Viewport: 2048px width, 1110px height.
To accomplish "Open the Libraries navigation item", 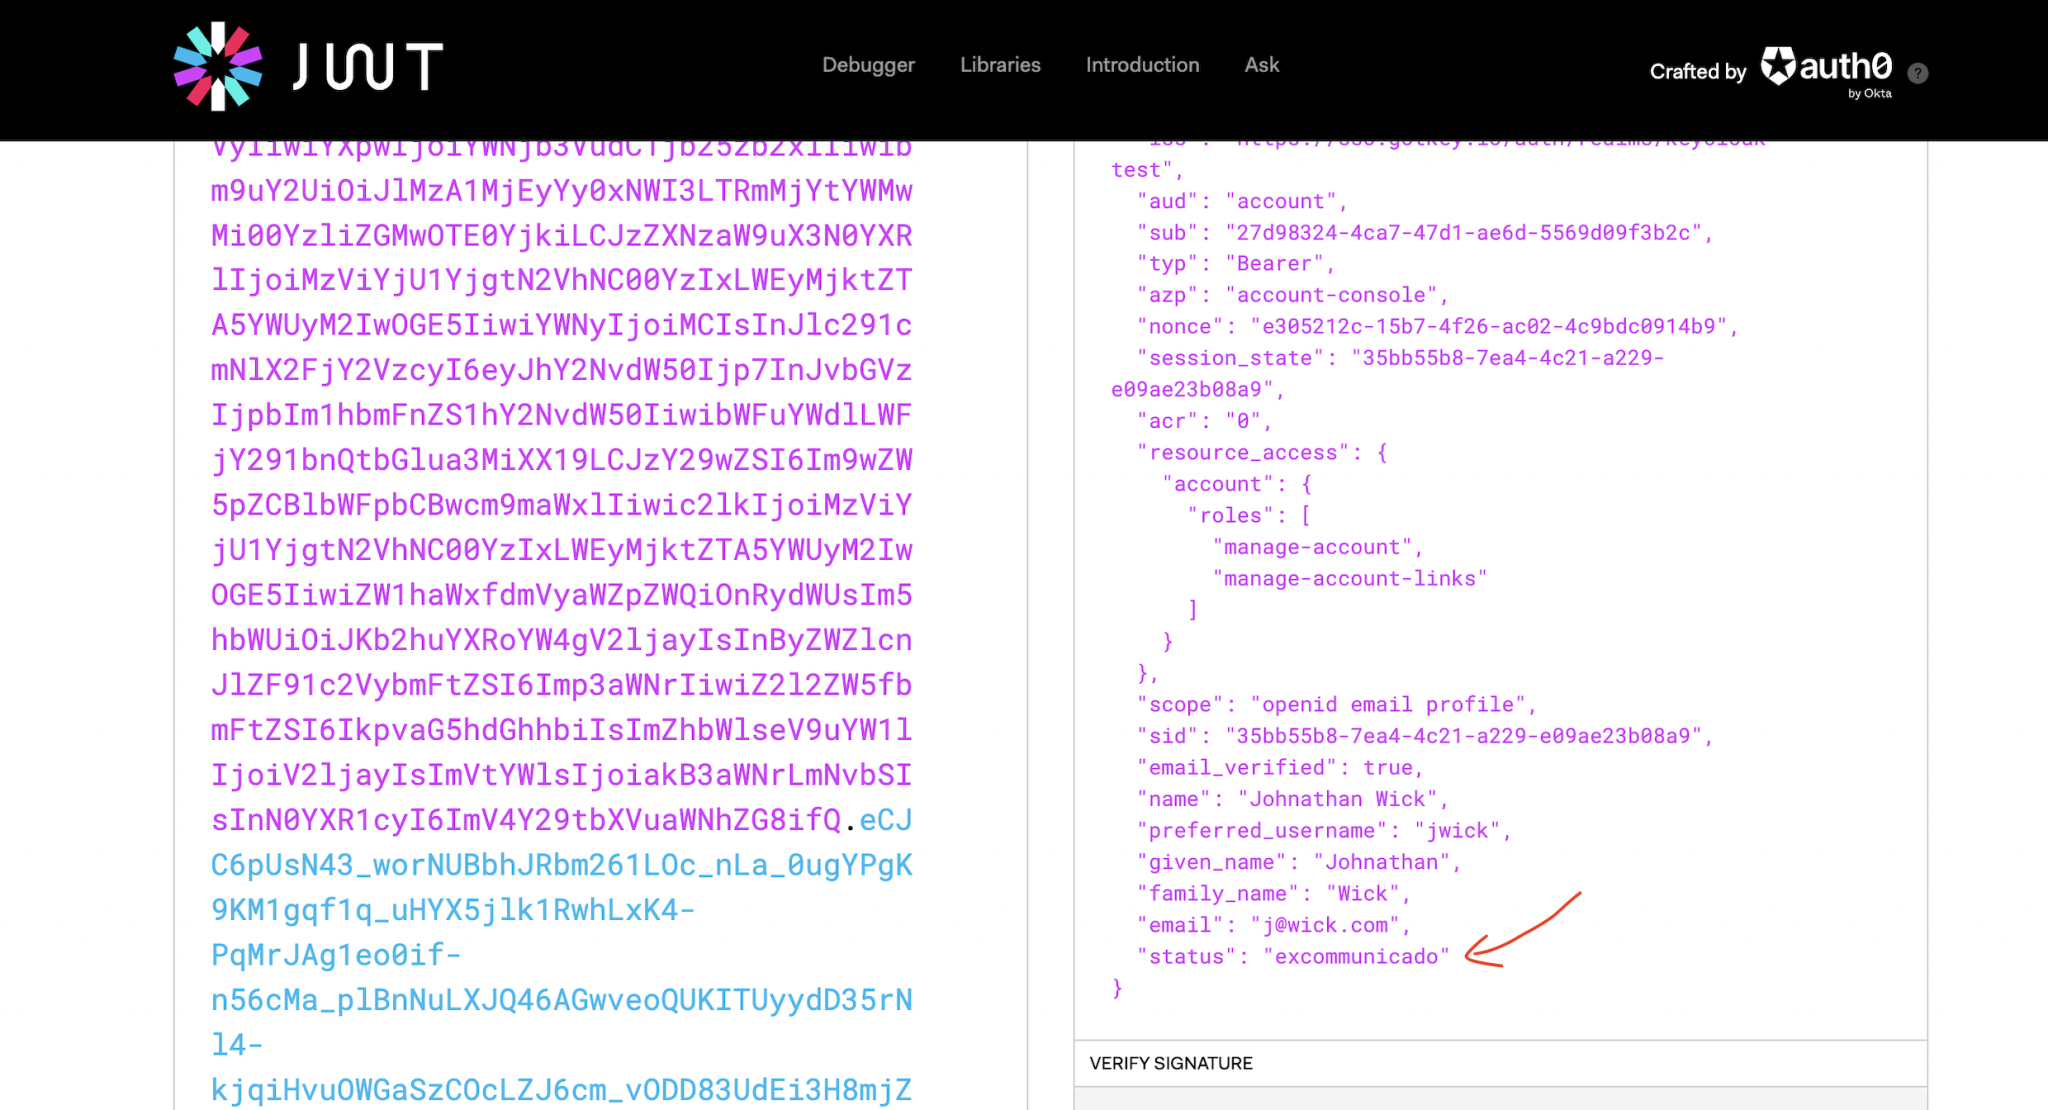I will coord(1000,65).
